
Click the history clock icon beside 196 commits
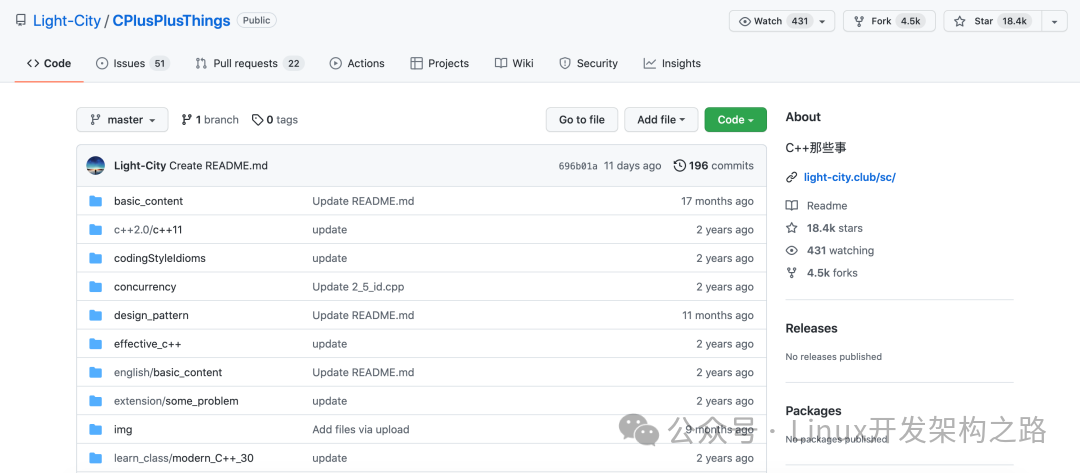point(679,165)
